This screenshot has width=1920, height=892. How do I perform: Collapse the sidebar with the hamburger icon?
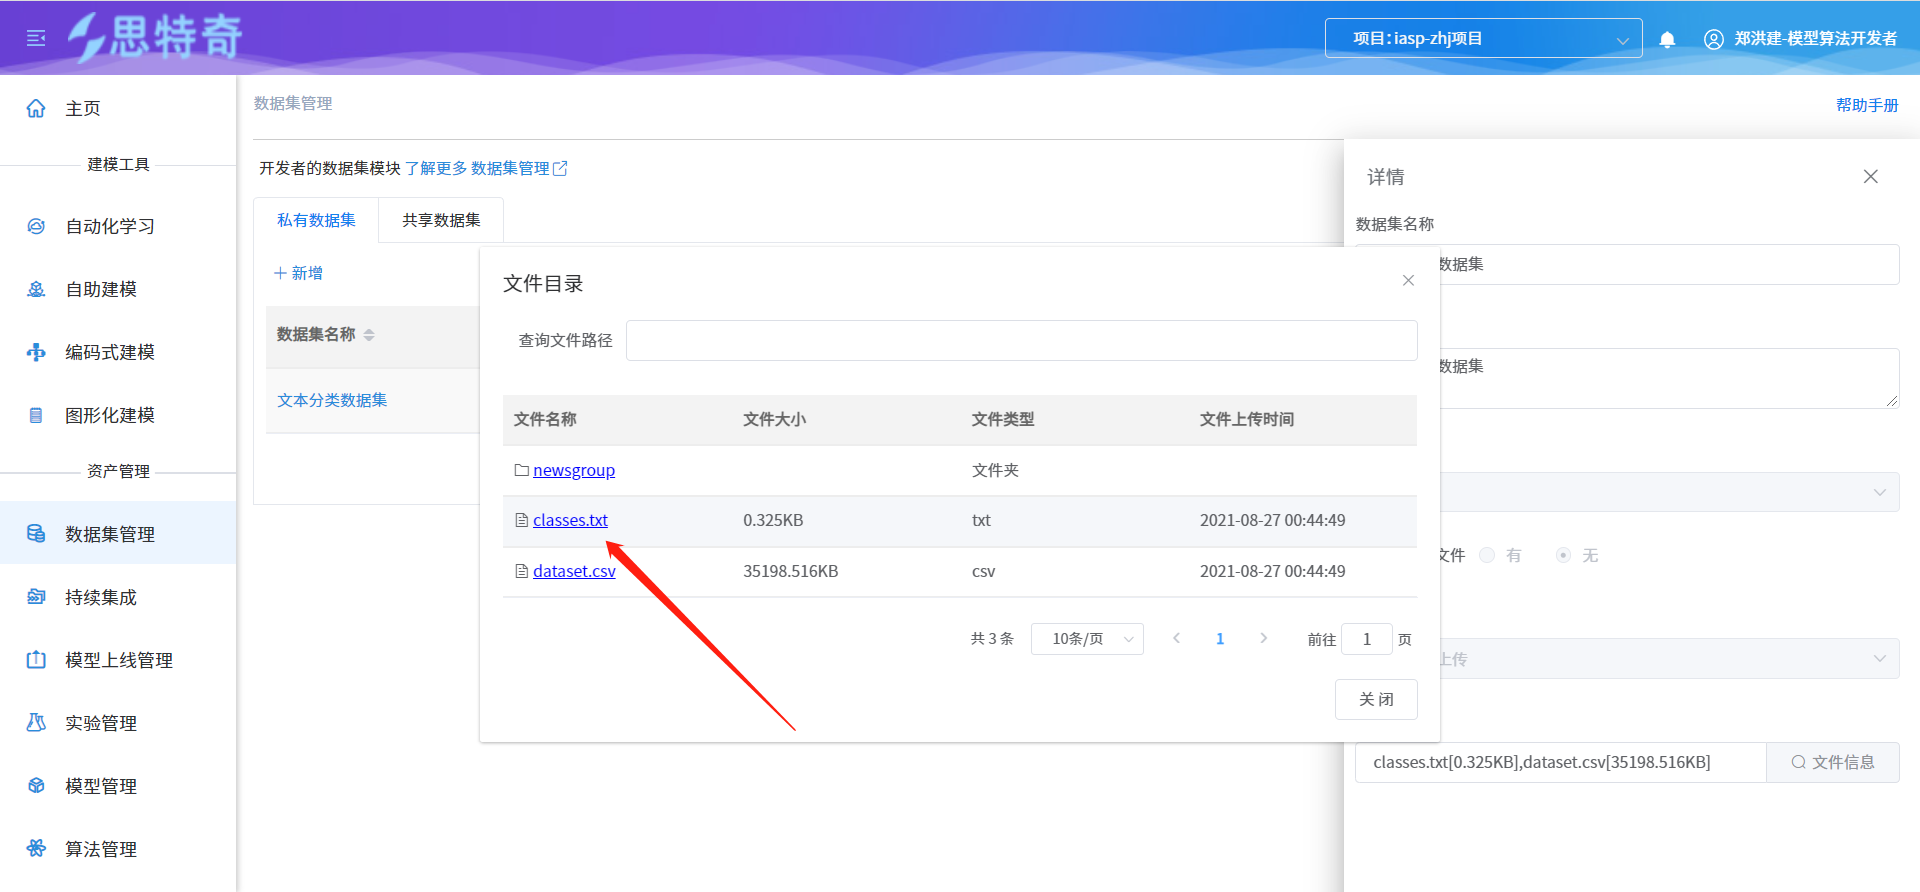(x=36, y=38)
